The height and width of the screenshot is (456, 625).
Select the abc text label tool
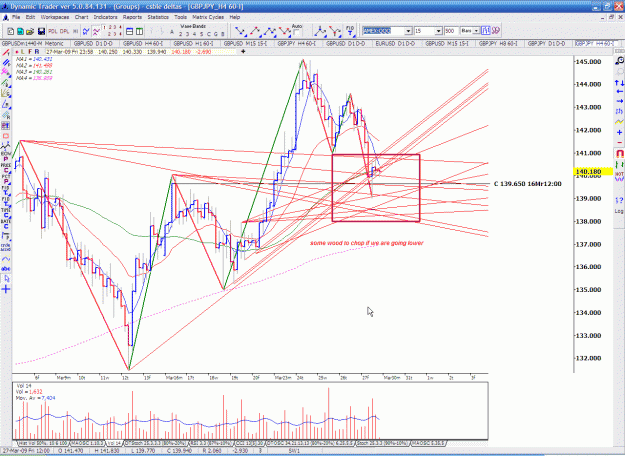[6, 269]
